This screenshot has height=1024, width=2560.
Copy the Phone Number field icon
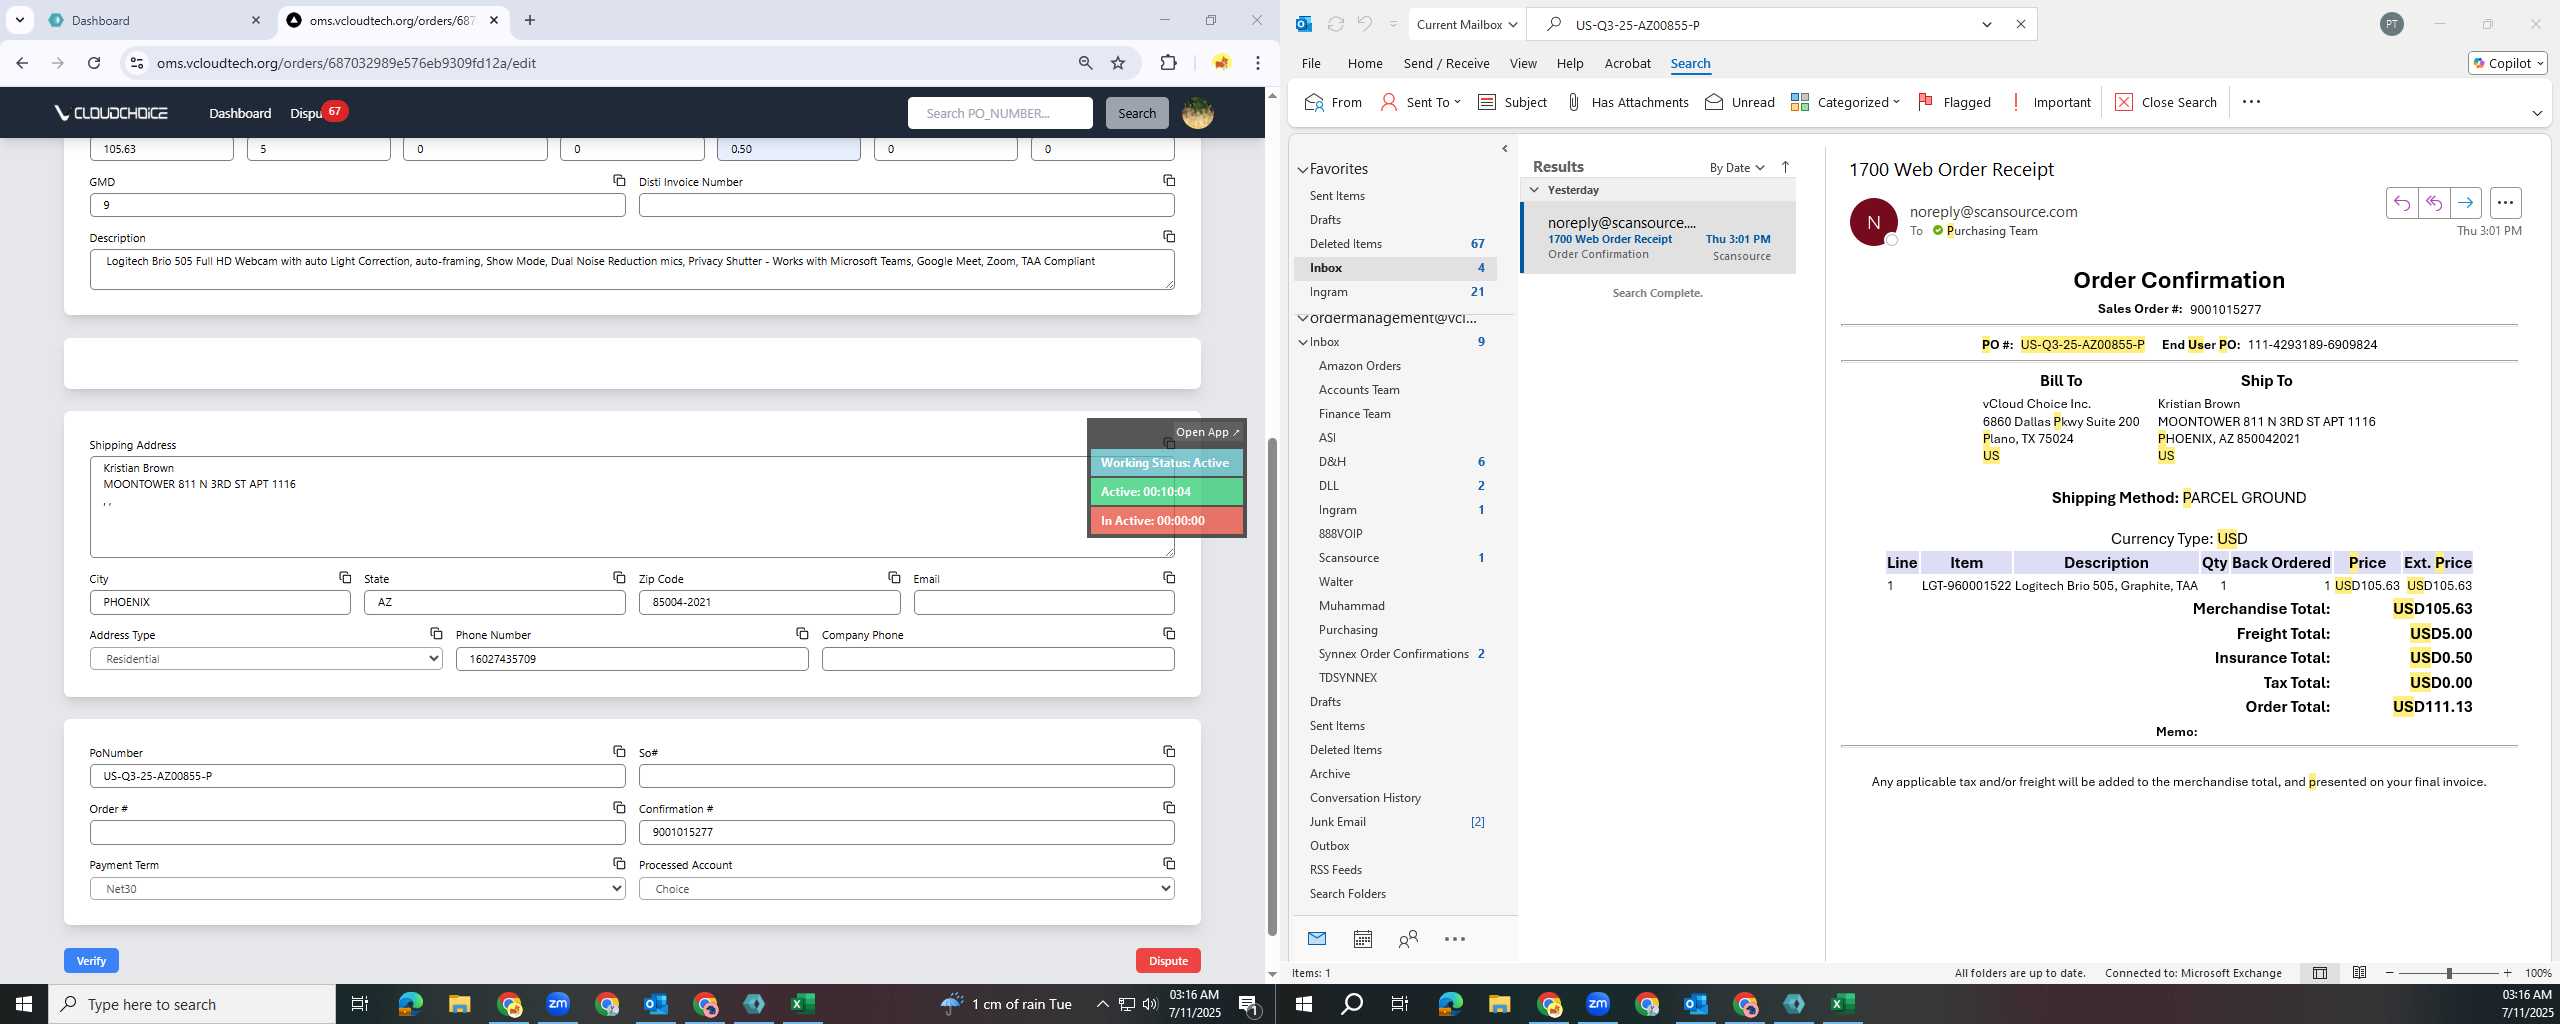(802, 633)
